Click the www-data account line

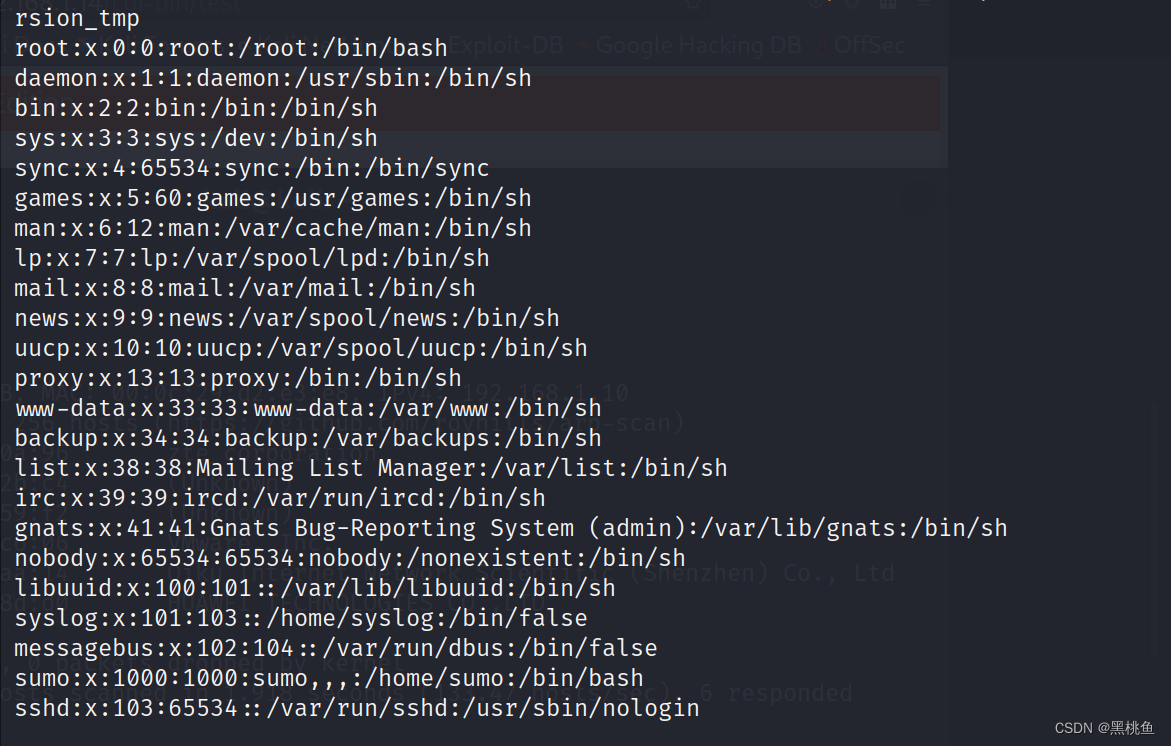(x=308, y=408)
